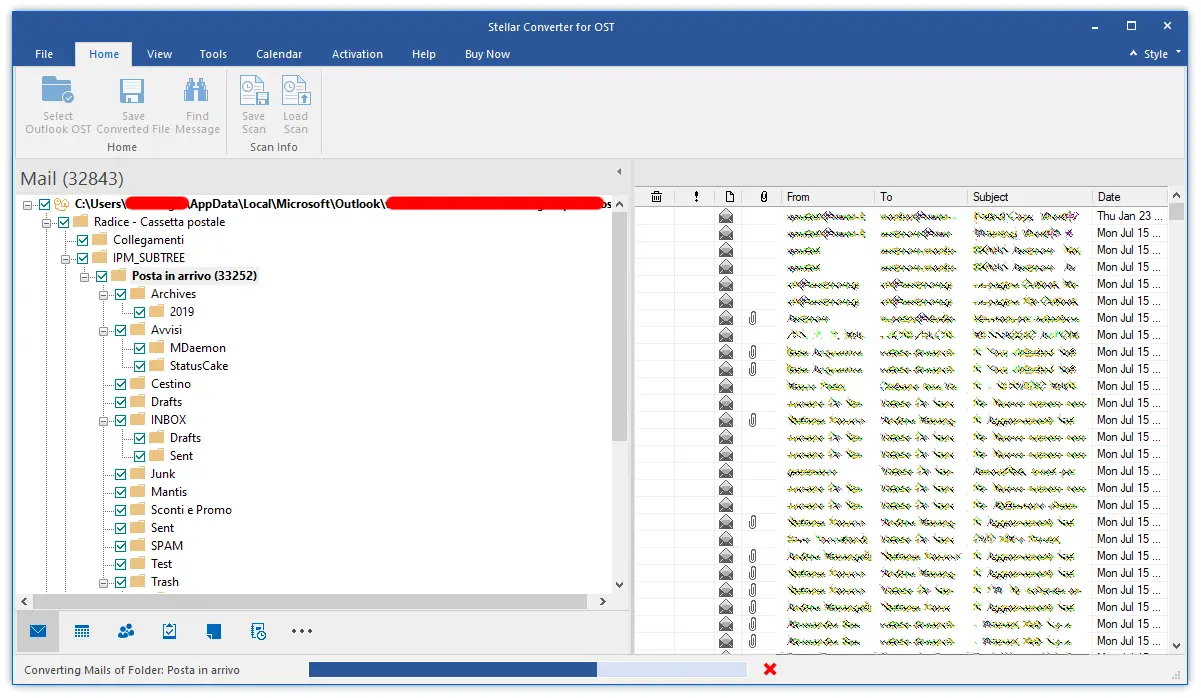Uncheck the Collegamenti folder checkbox

coord(82,240)
